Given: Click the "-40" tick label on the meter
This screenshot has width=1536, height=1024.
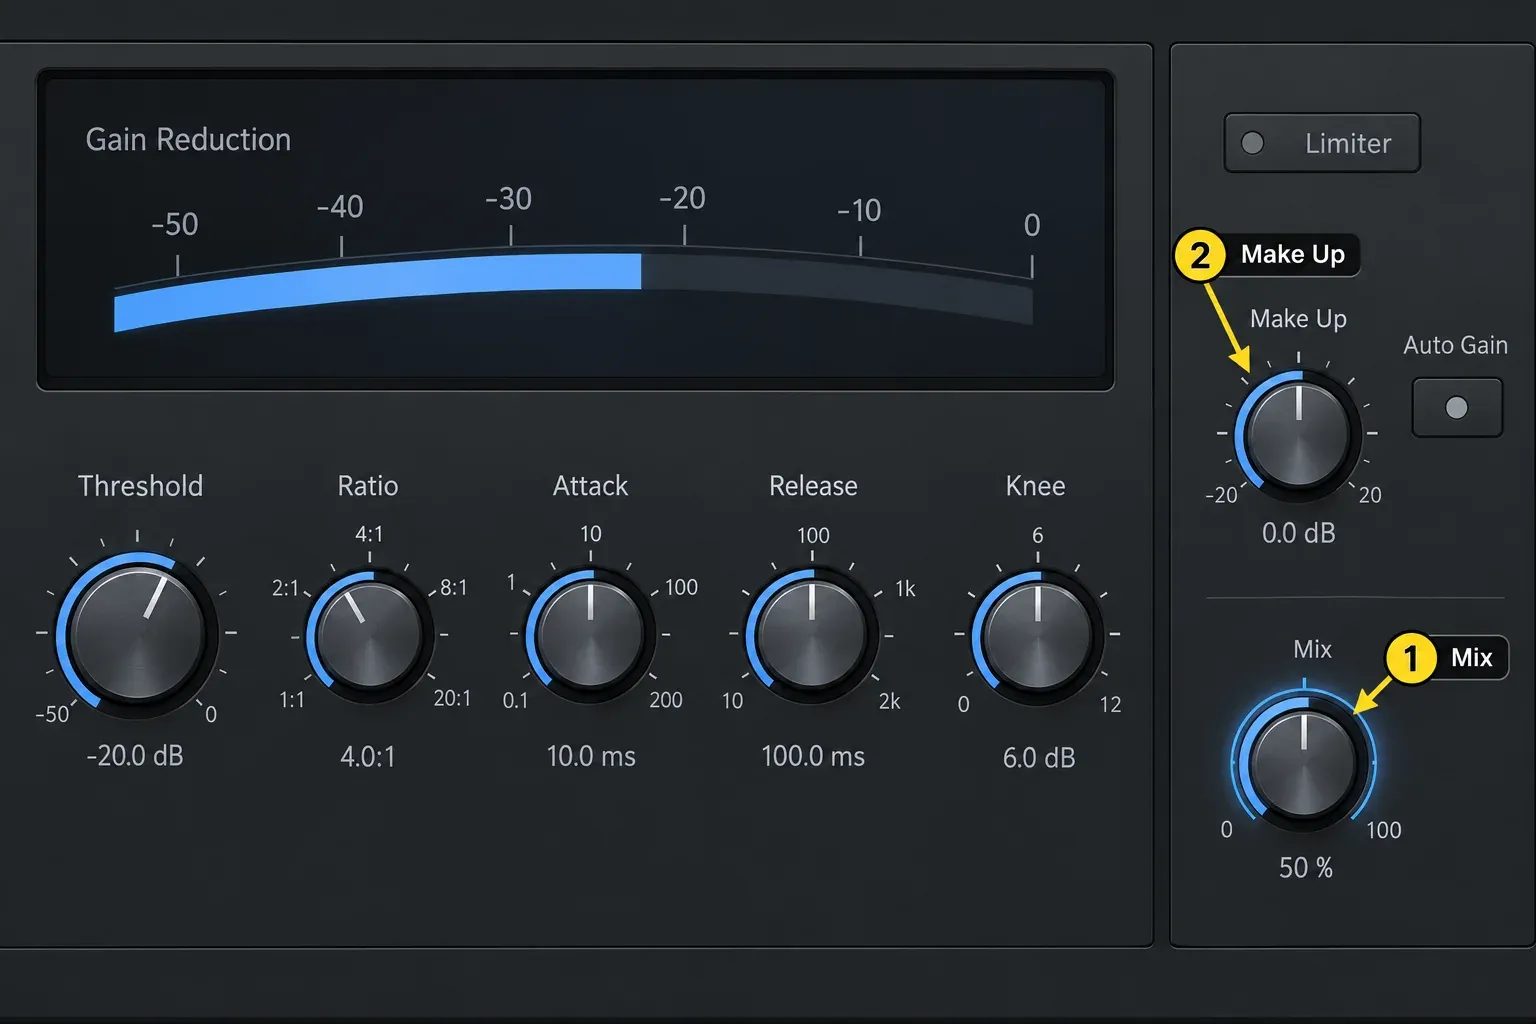Looking at the screenshot, I should (340, 207).
